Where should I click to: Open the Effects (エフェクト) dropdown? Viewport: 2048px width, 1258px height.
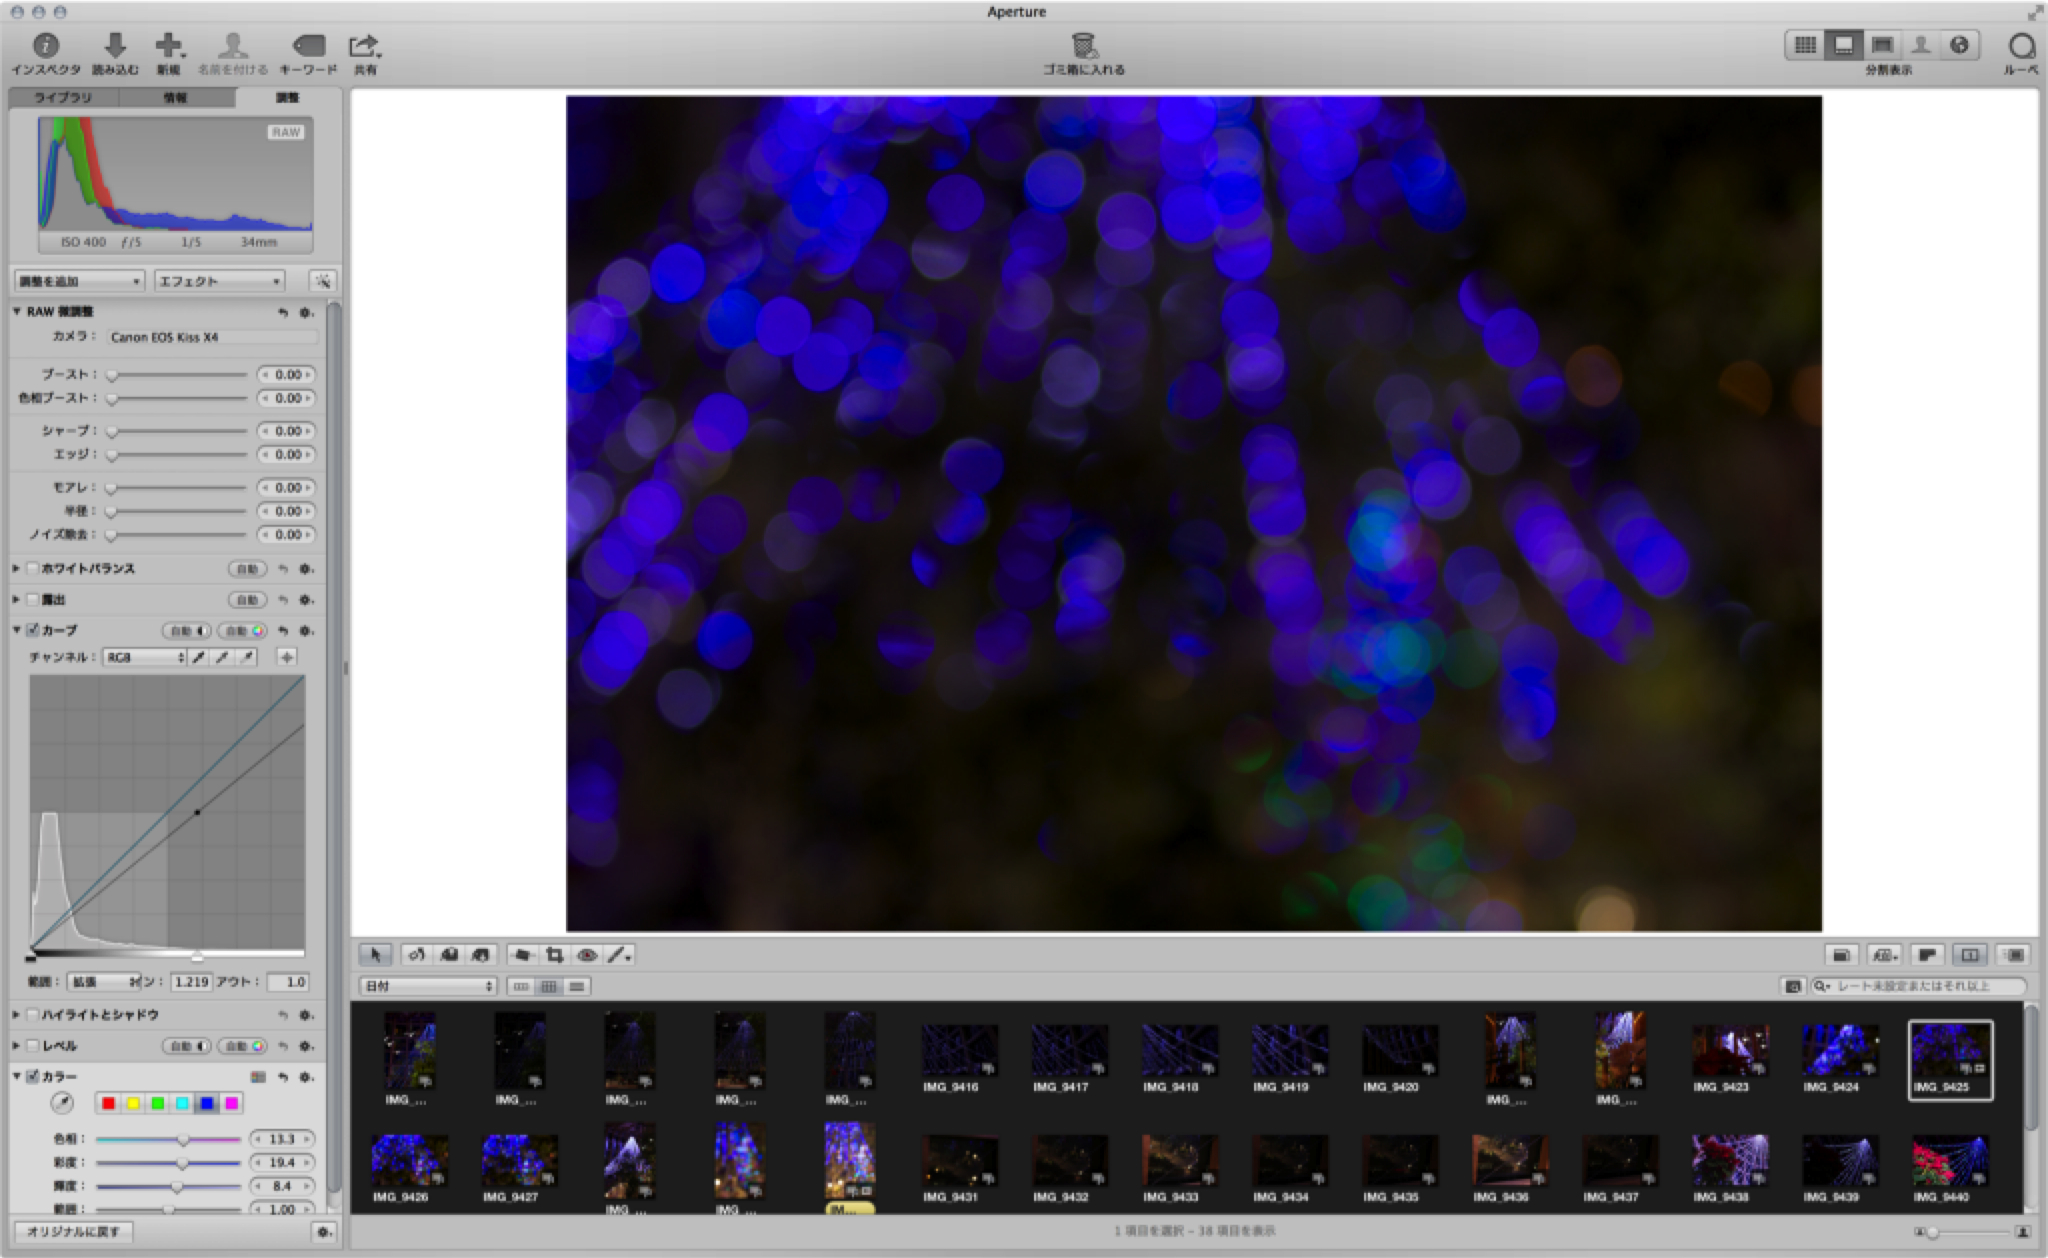coord(219,281)
